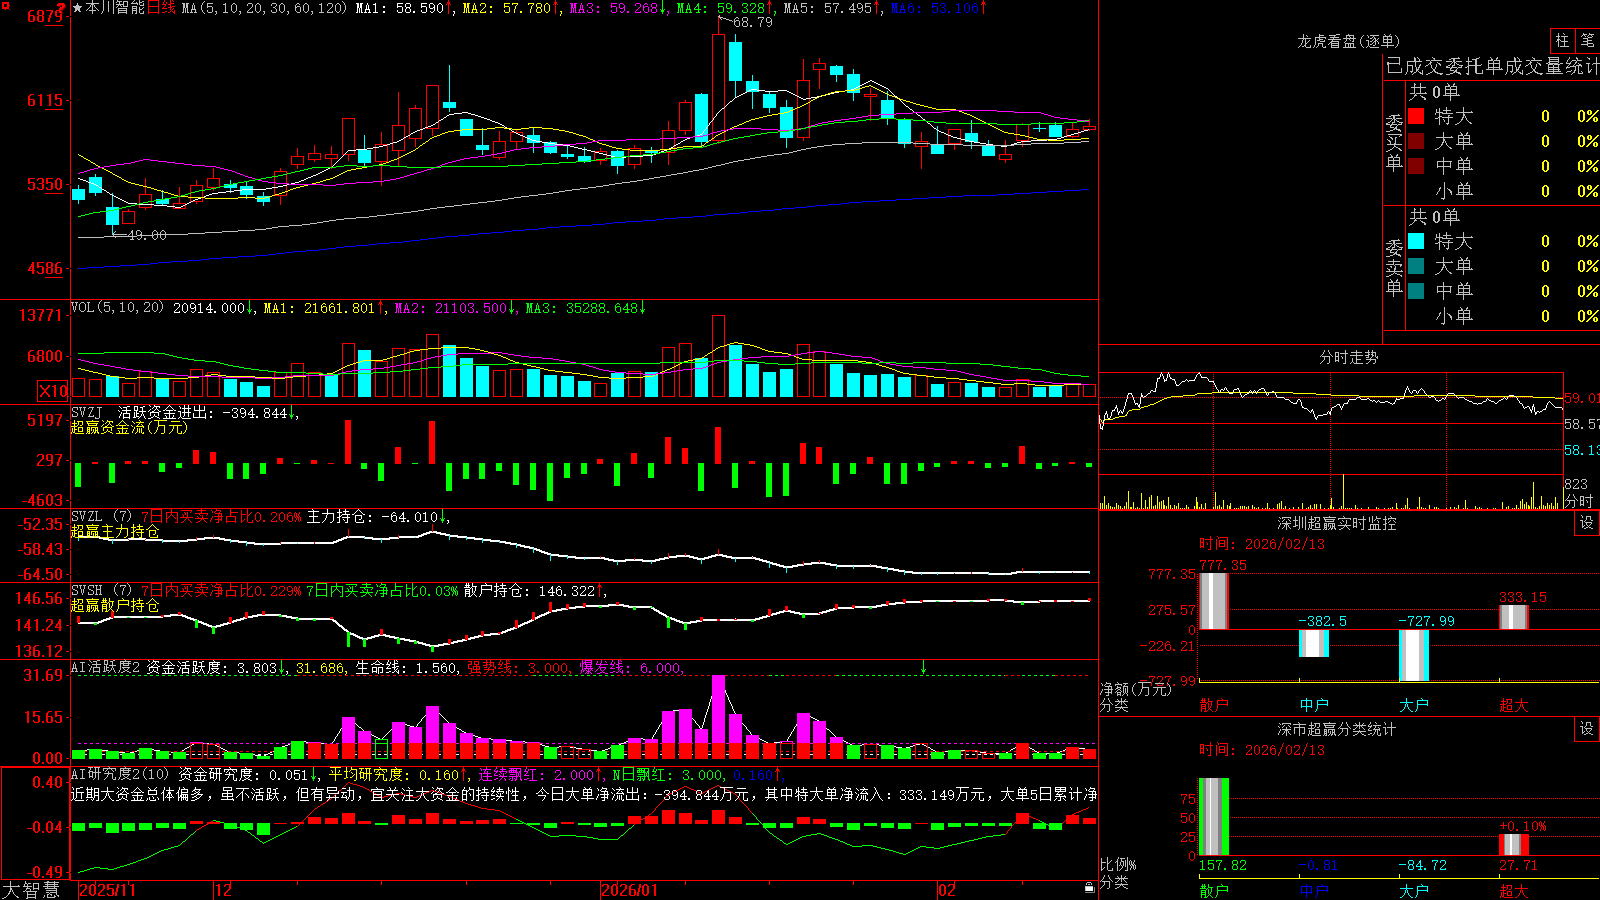Click the +0.10% 超大 bar in 分类统计
The height and width of the screenshot is (900, 1600).
pos(1513,845)
